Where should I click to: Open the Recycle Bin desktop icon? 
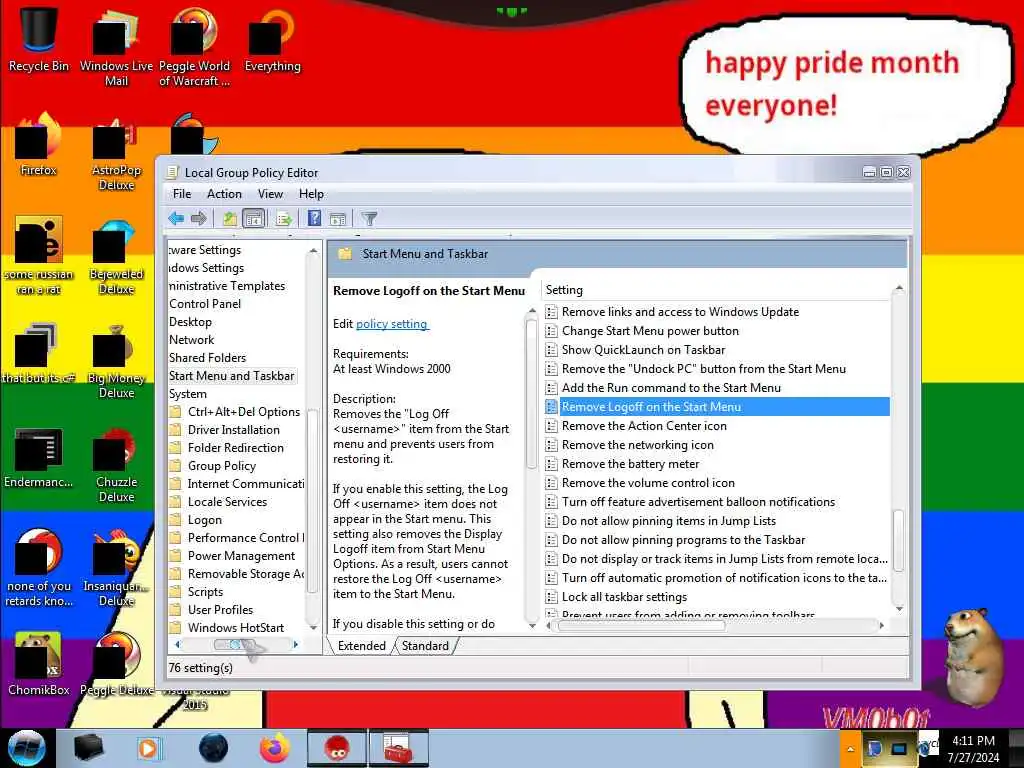pyautogui.click(x=39, y=39)
